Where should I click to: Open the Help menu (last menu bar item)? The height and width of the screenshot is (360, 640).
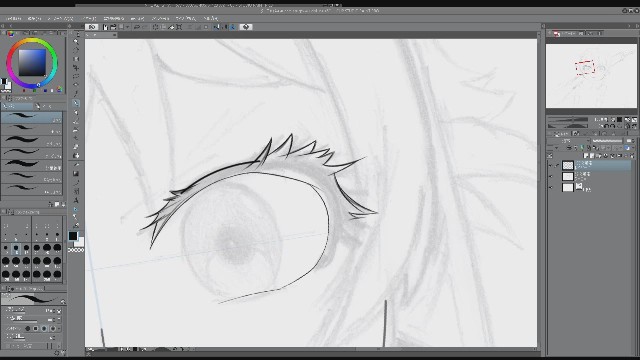210,18
